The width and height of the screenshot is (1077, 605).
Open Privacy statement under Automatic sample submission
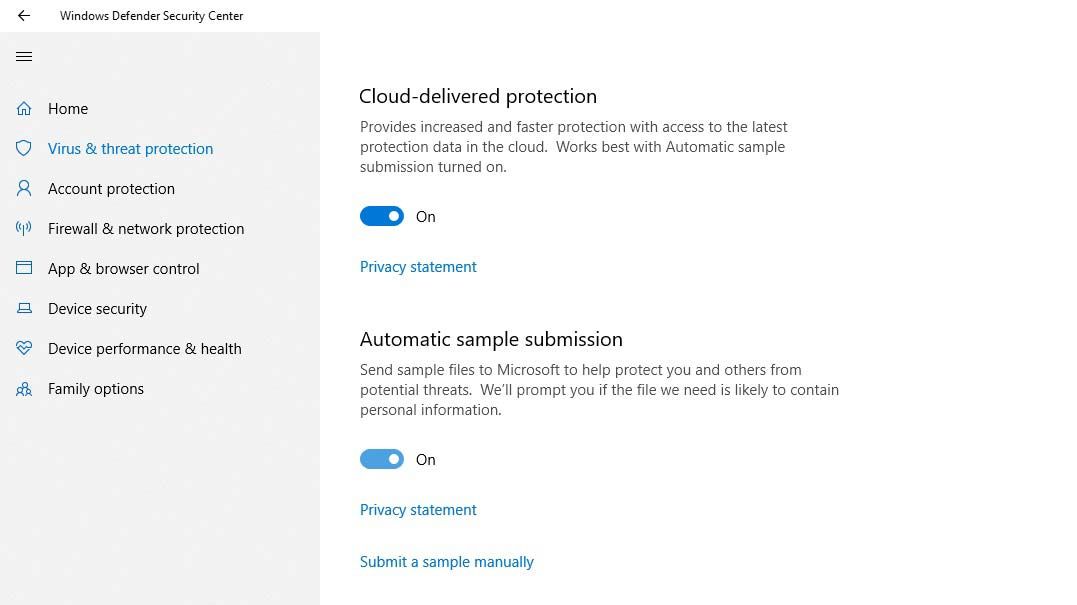[x=418, y=509]
